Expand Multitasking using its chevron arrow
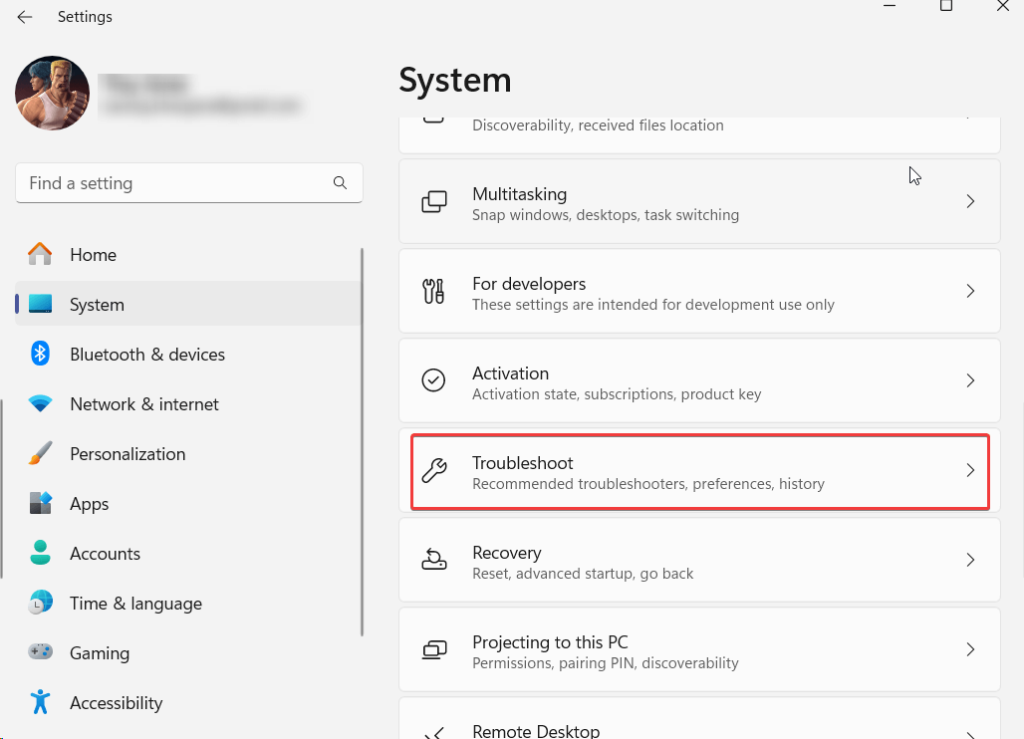Viewport: 1024px width, 739px height. (x=969, y=202)
